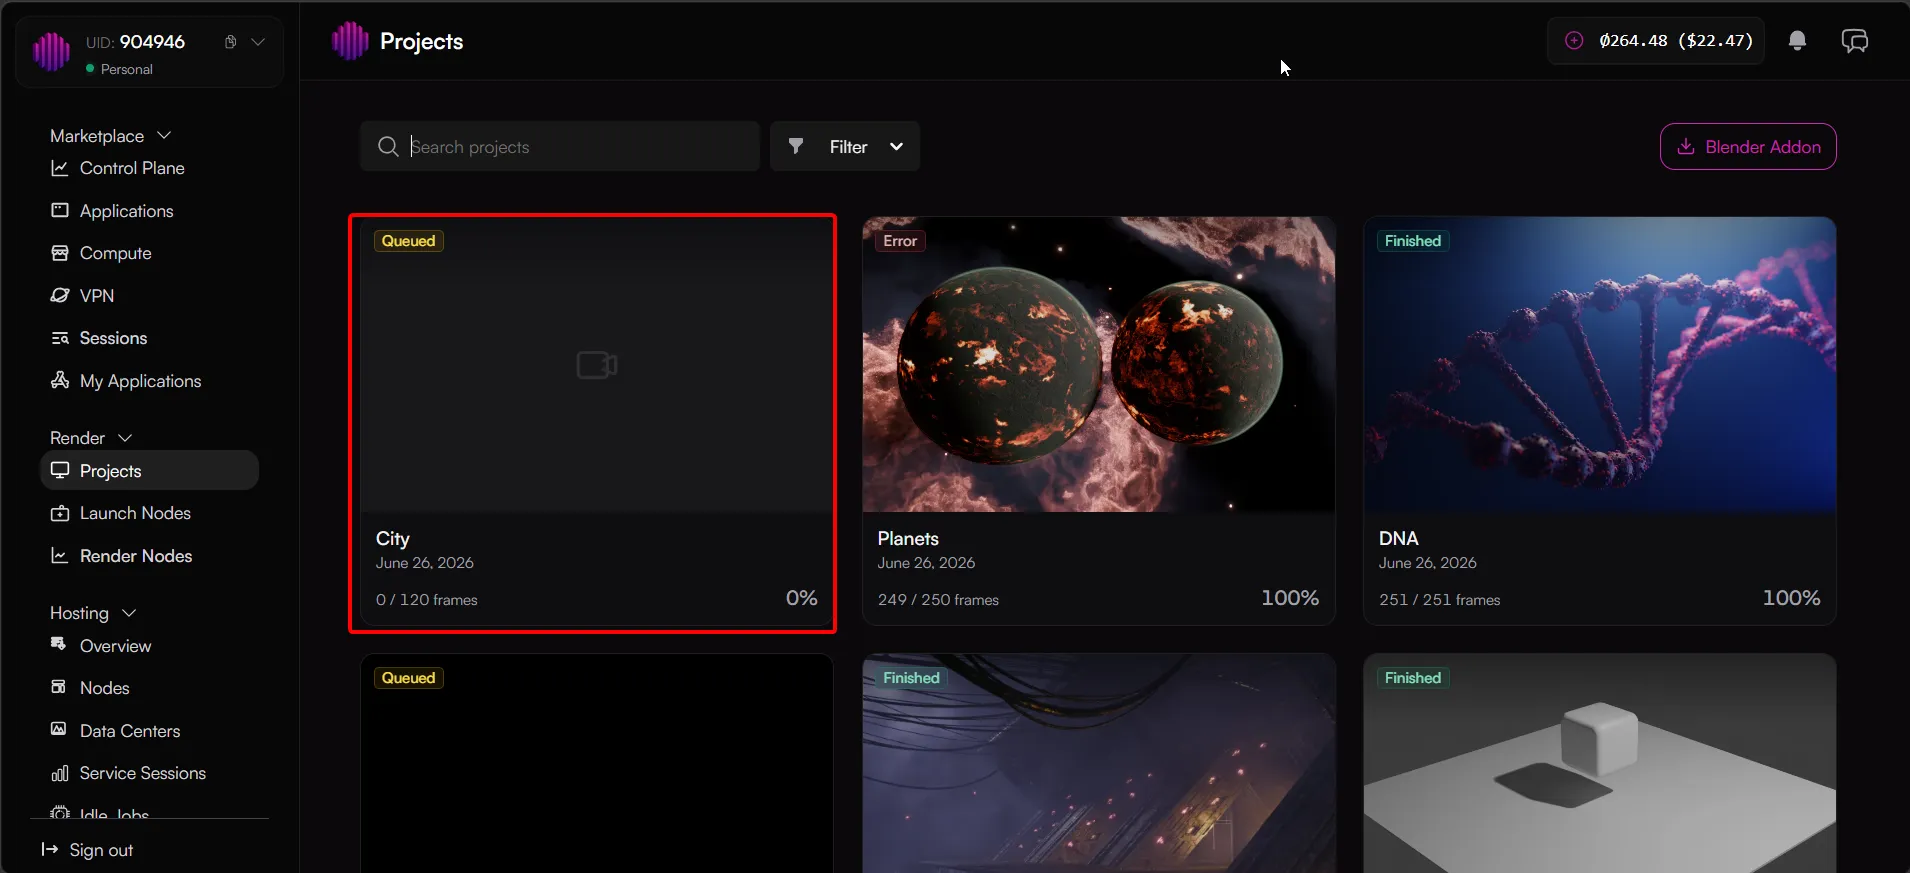Click the Applications window icon
The width and height of the screenshot is (1910, 873).
(x=60, y=210)
